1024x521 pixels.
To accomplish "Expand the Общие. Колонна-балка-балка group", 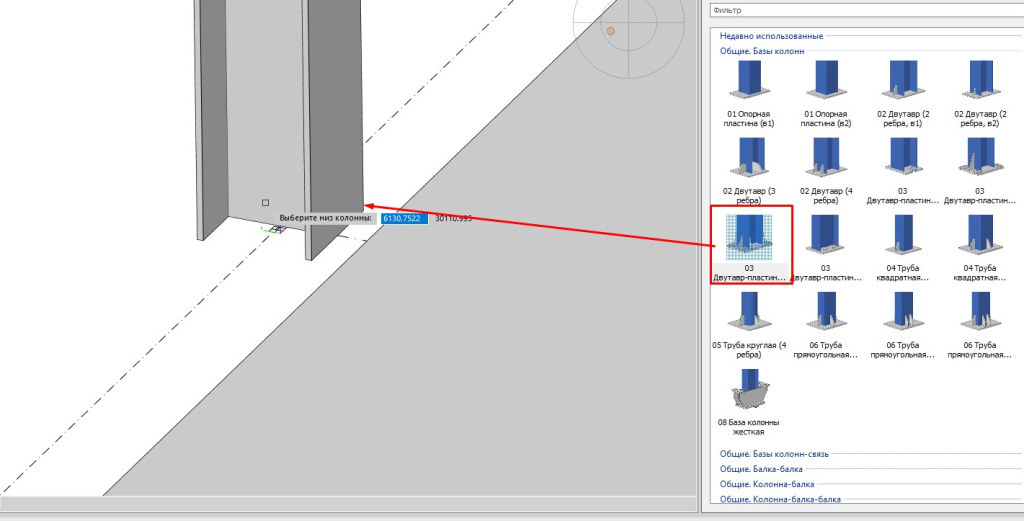I will point(780,499).
